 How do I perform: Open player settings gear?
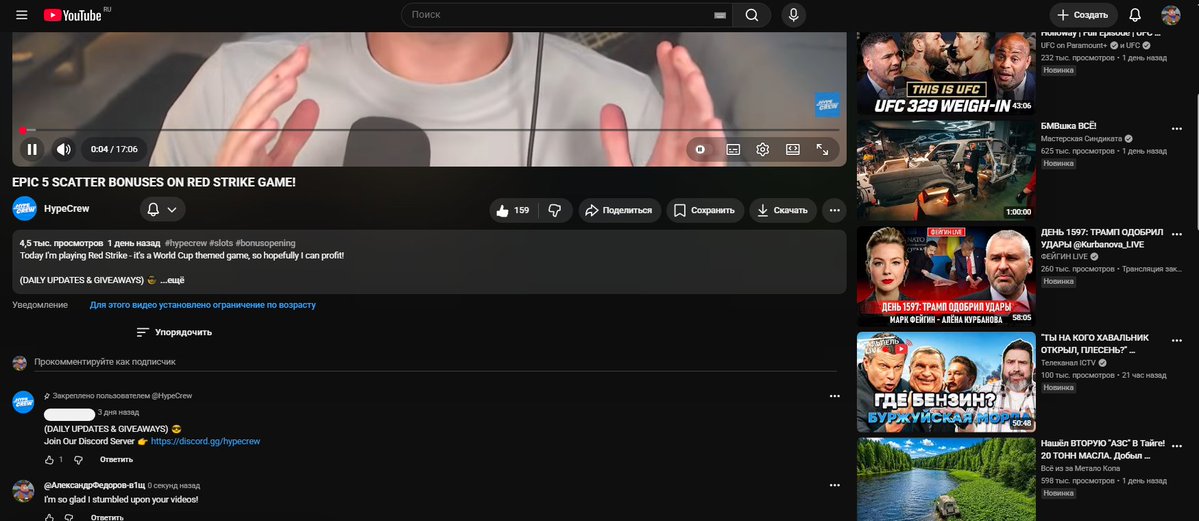pos(762,149)
